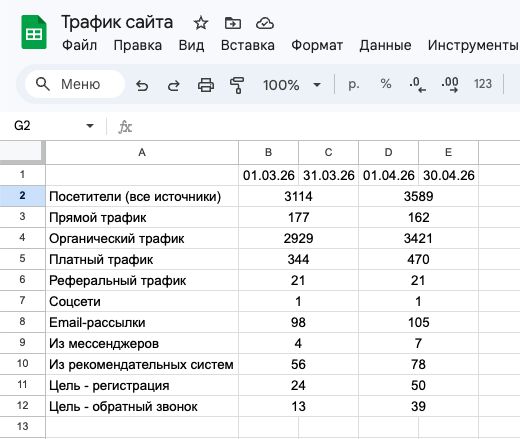Select the cell Органический трафик

pos(142,238)
